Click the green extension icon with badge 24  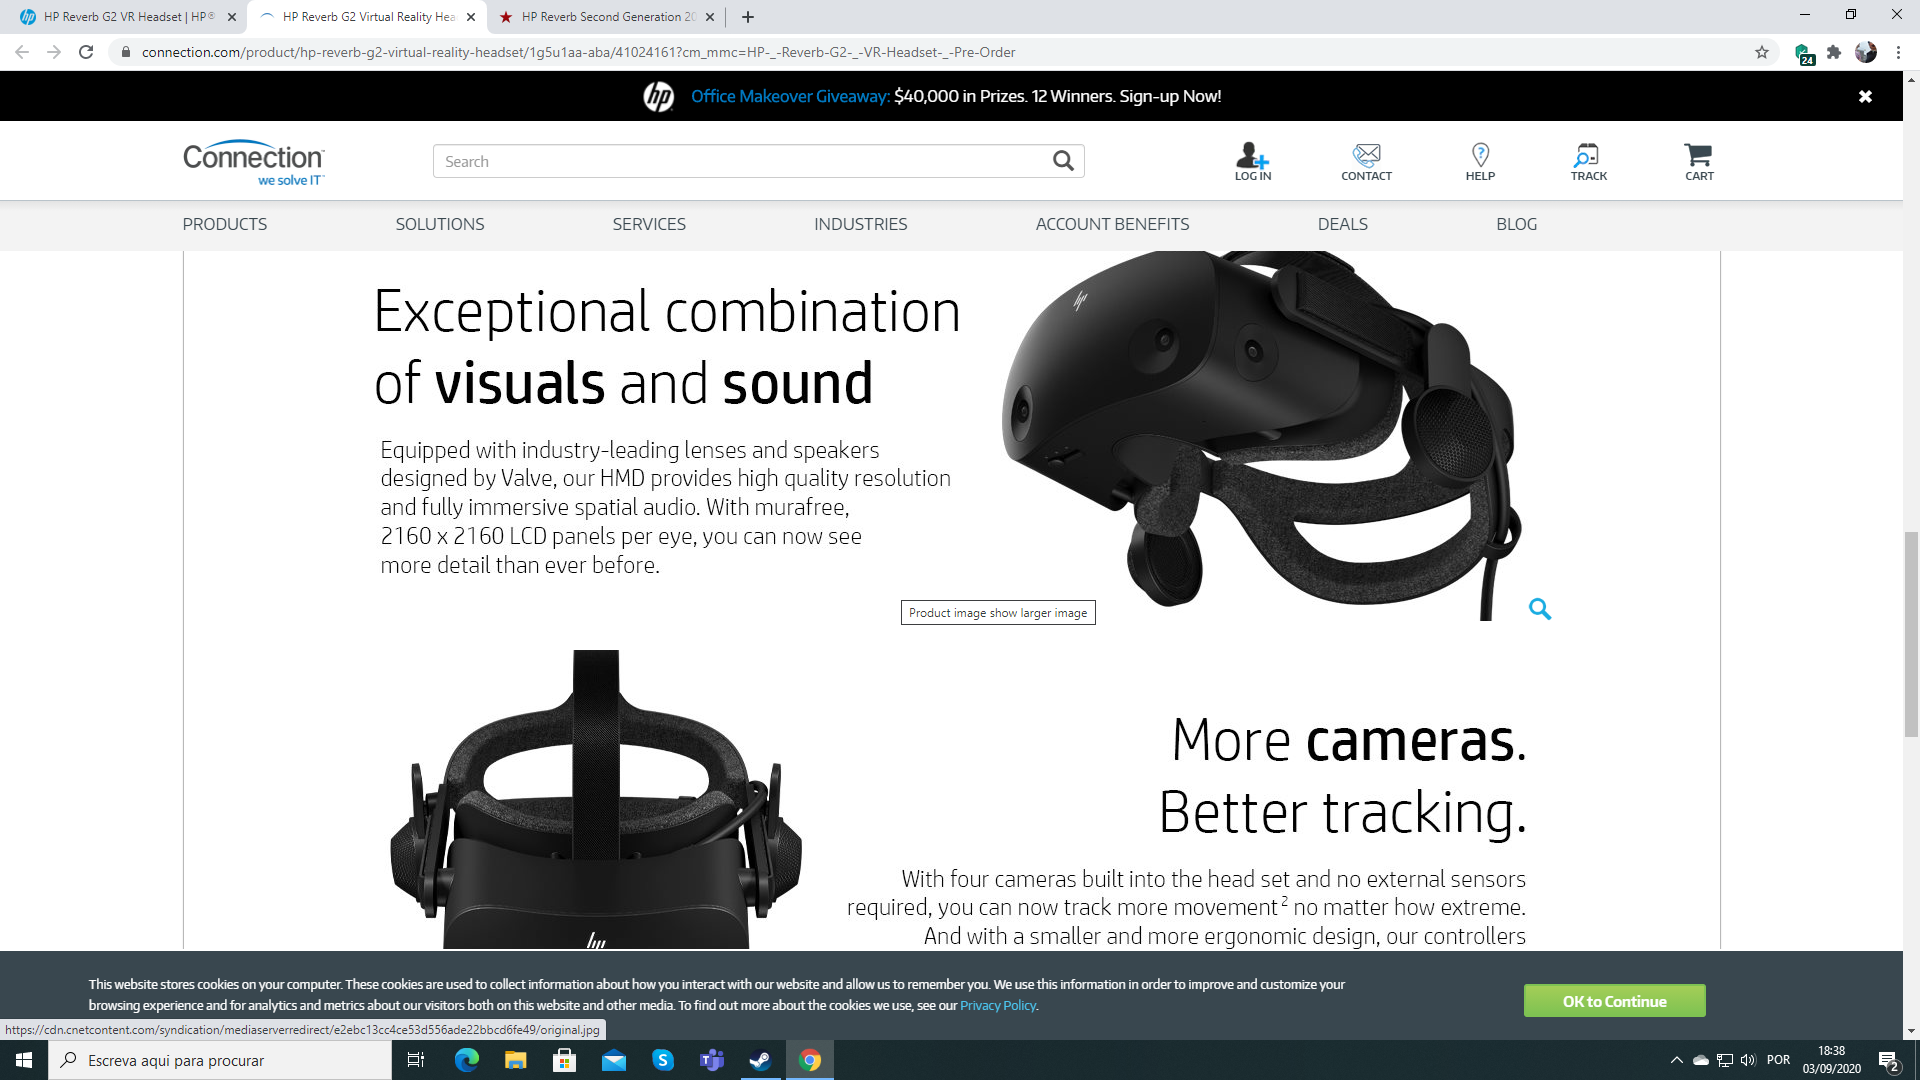[1804, 53]
